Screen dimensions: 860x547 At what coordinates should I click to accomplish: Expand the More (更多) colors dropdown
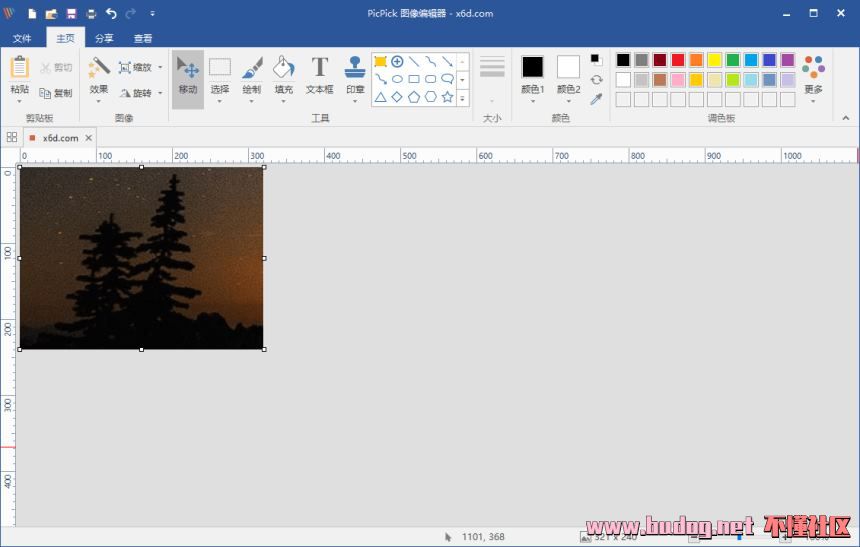click(x=813, y=100)
